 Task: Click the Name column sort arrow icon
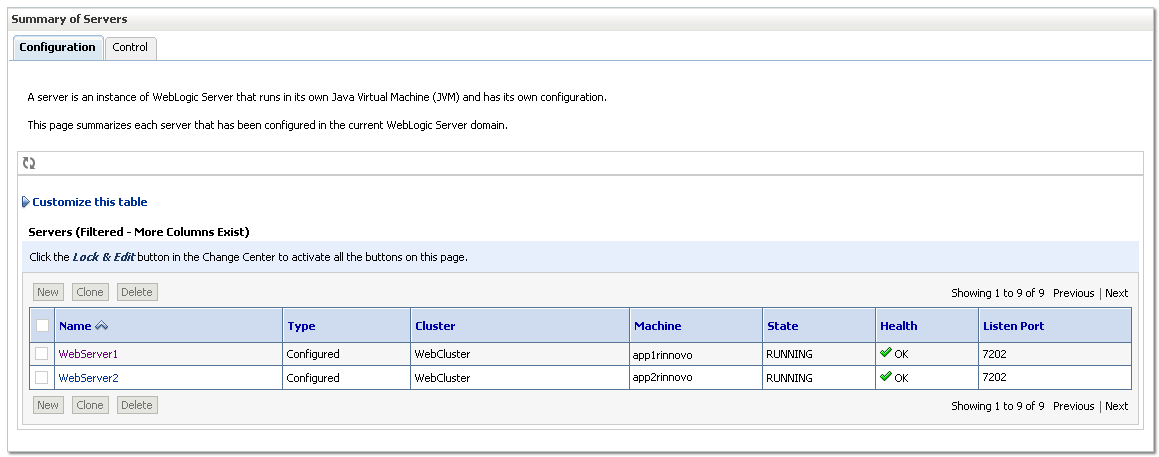[x=101, y=326]
